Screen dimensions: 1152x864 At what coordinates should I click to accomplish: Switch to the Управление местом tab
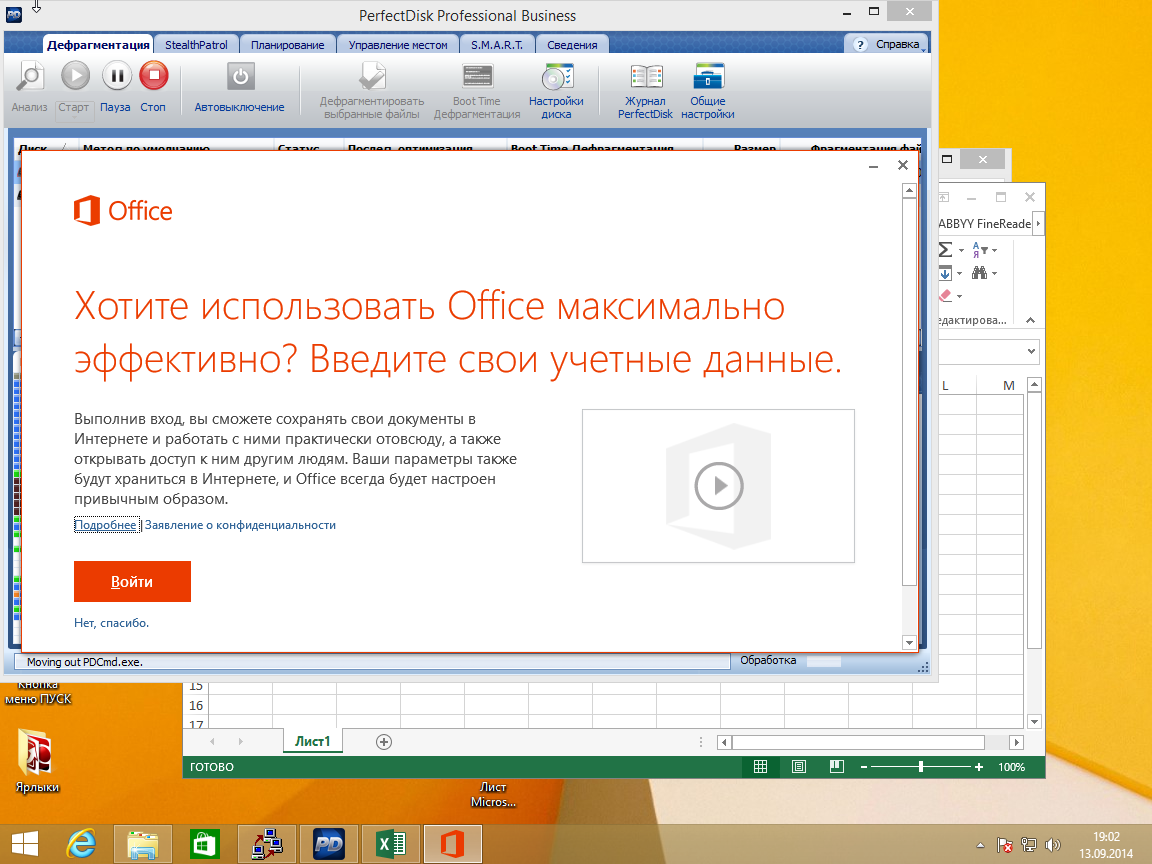[397, 45]
